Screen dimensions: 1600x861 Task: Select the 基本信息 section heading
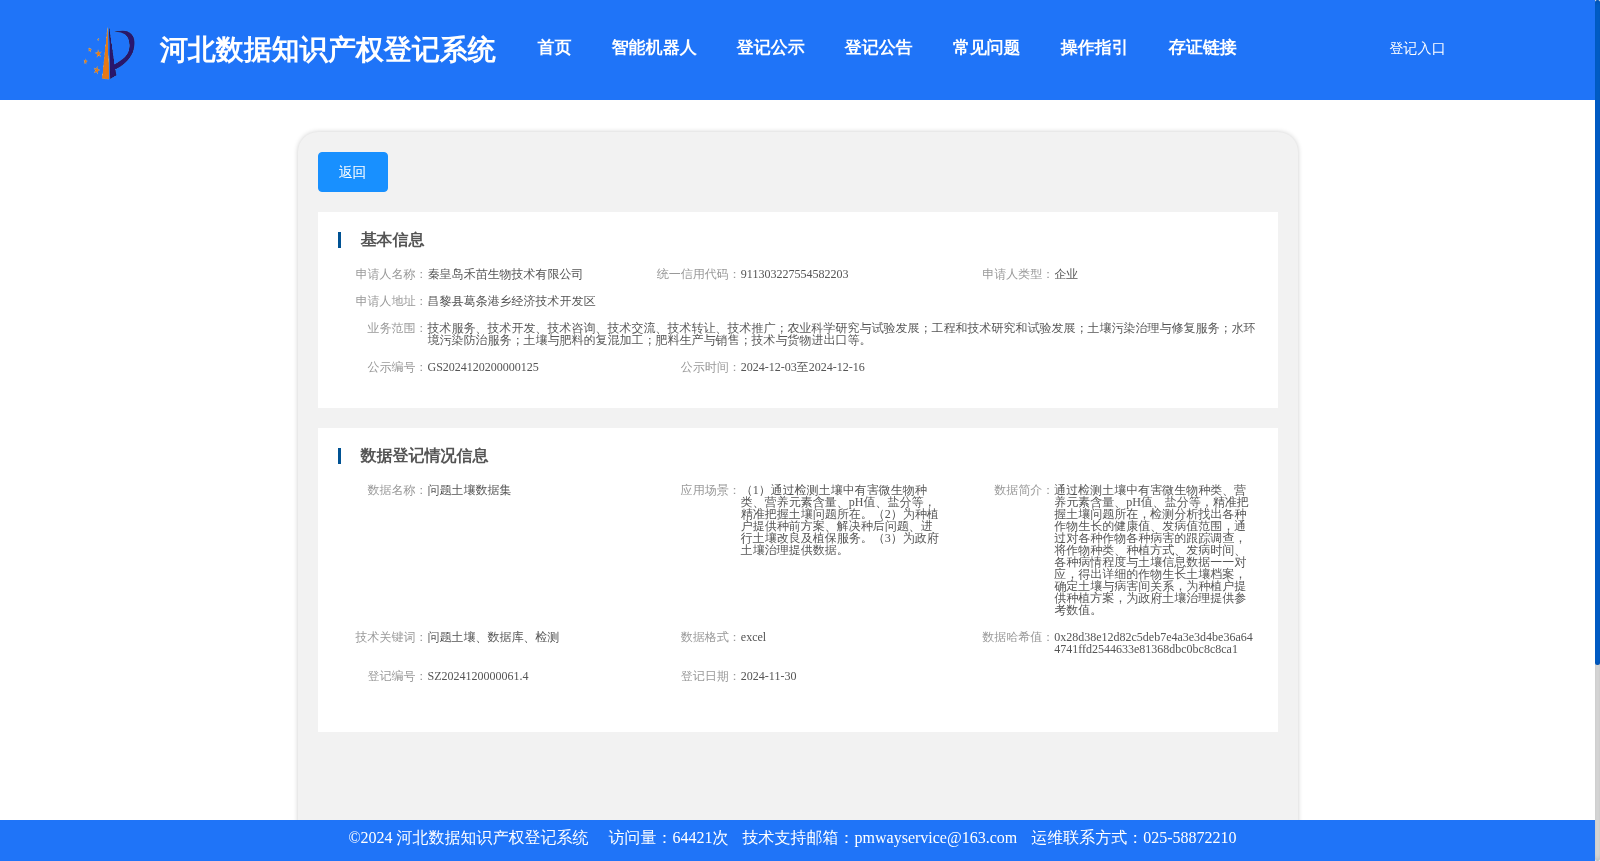click(x=392, y=240)
